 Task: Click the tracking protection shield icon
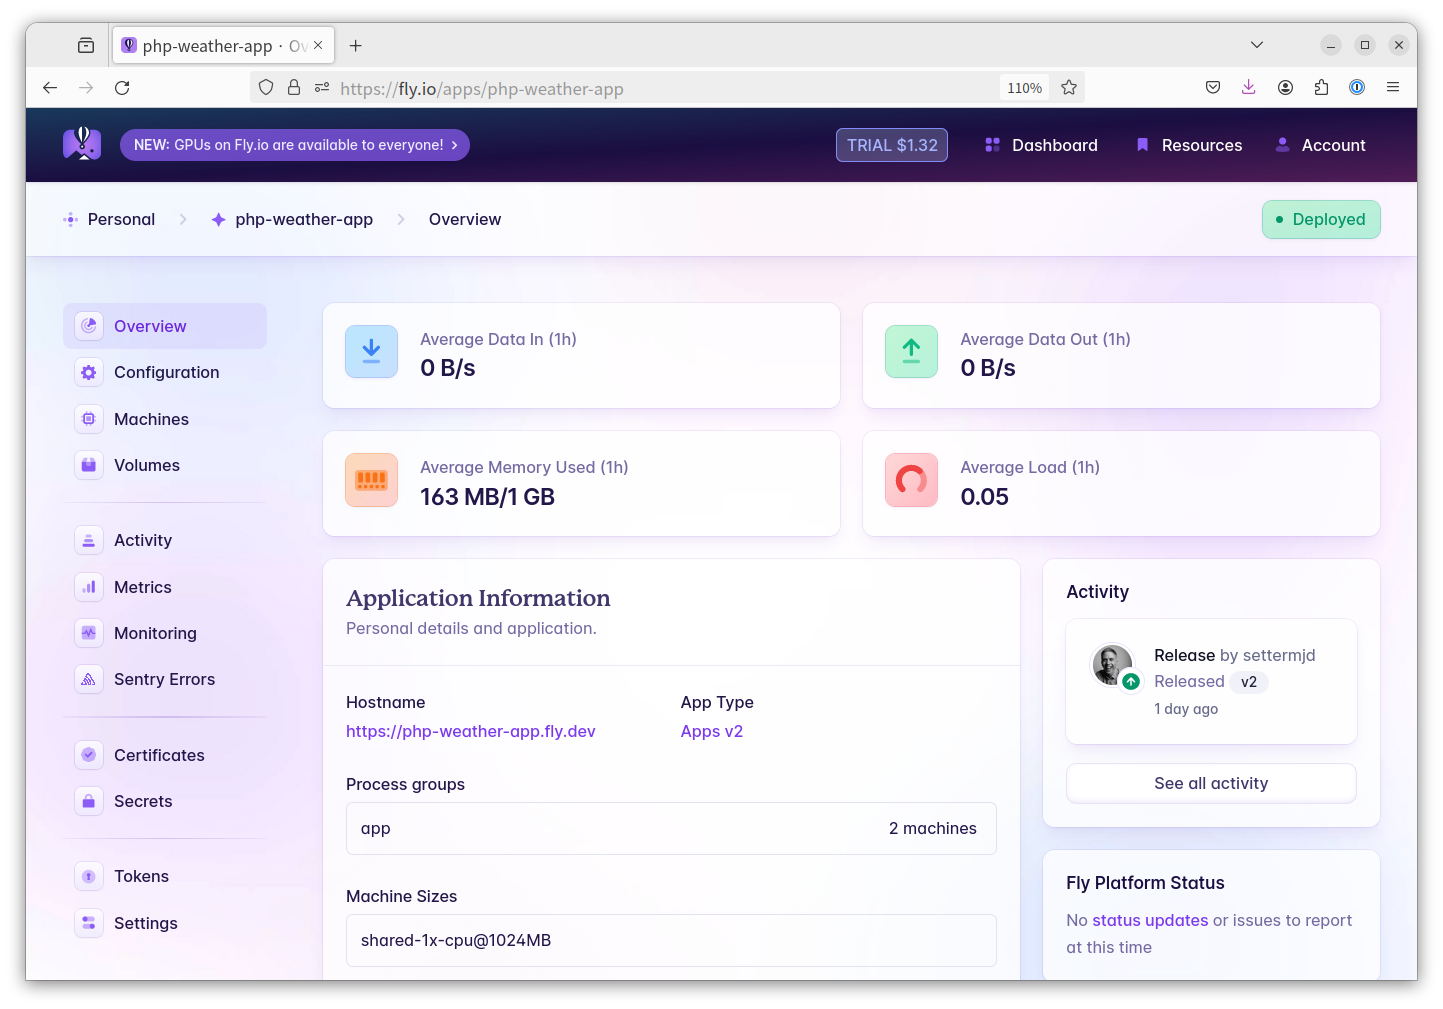pos(266,88)
